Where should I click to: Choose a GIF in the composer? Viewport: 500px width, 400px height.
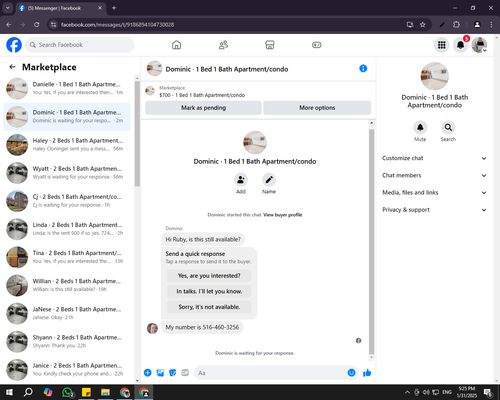tap(185, 373)
